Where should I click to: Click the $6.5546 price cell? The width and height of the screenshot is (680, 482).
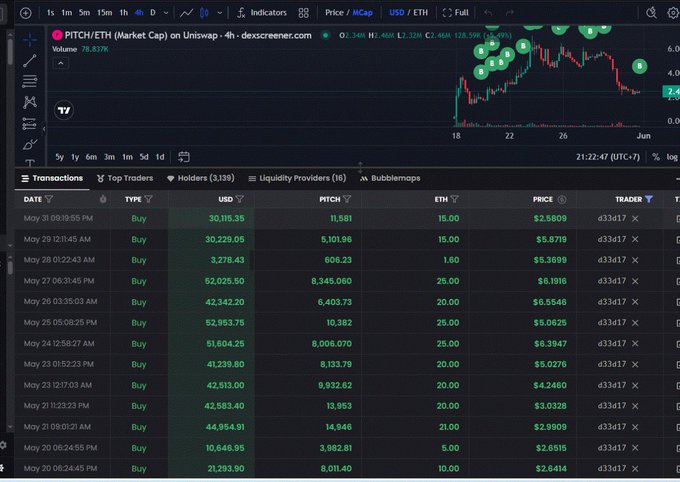pos(549,302)
